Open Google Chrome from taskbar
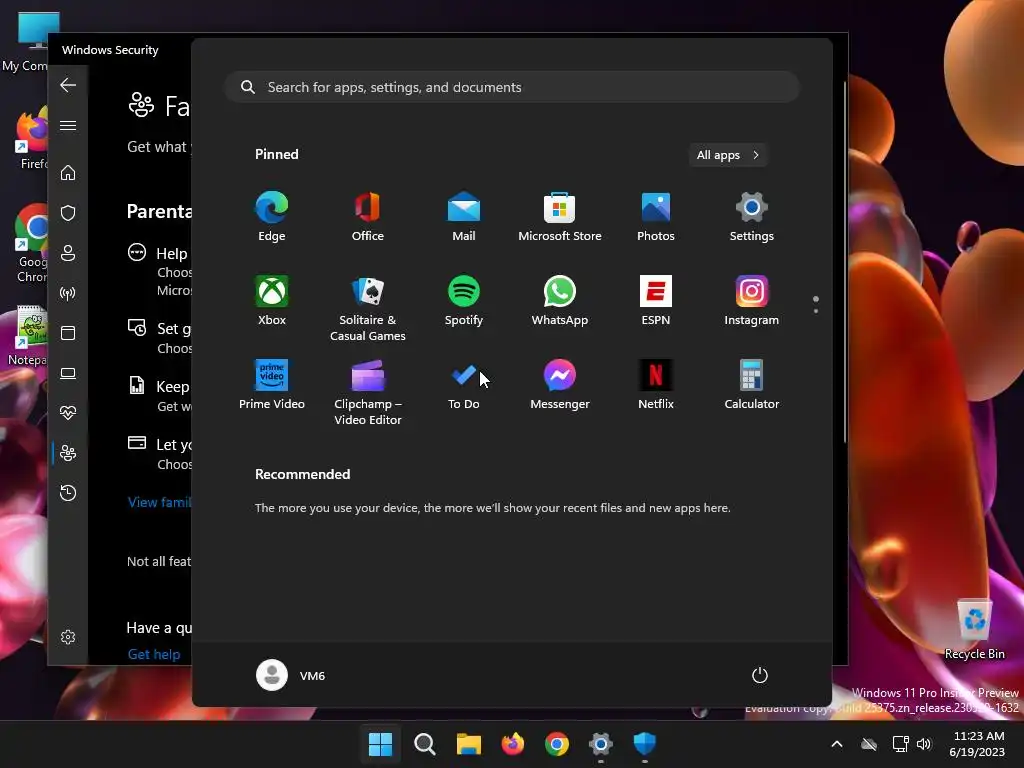 (x=556, y=744)
